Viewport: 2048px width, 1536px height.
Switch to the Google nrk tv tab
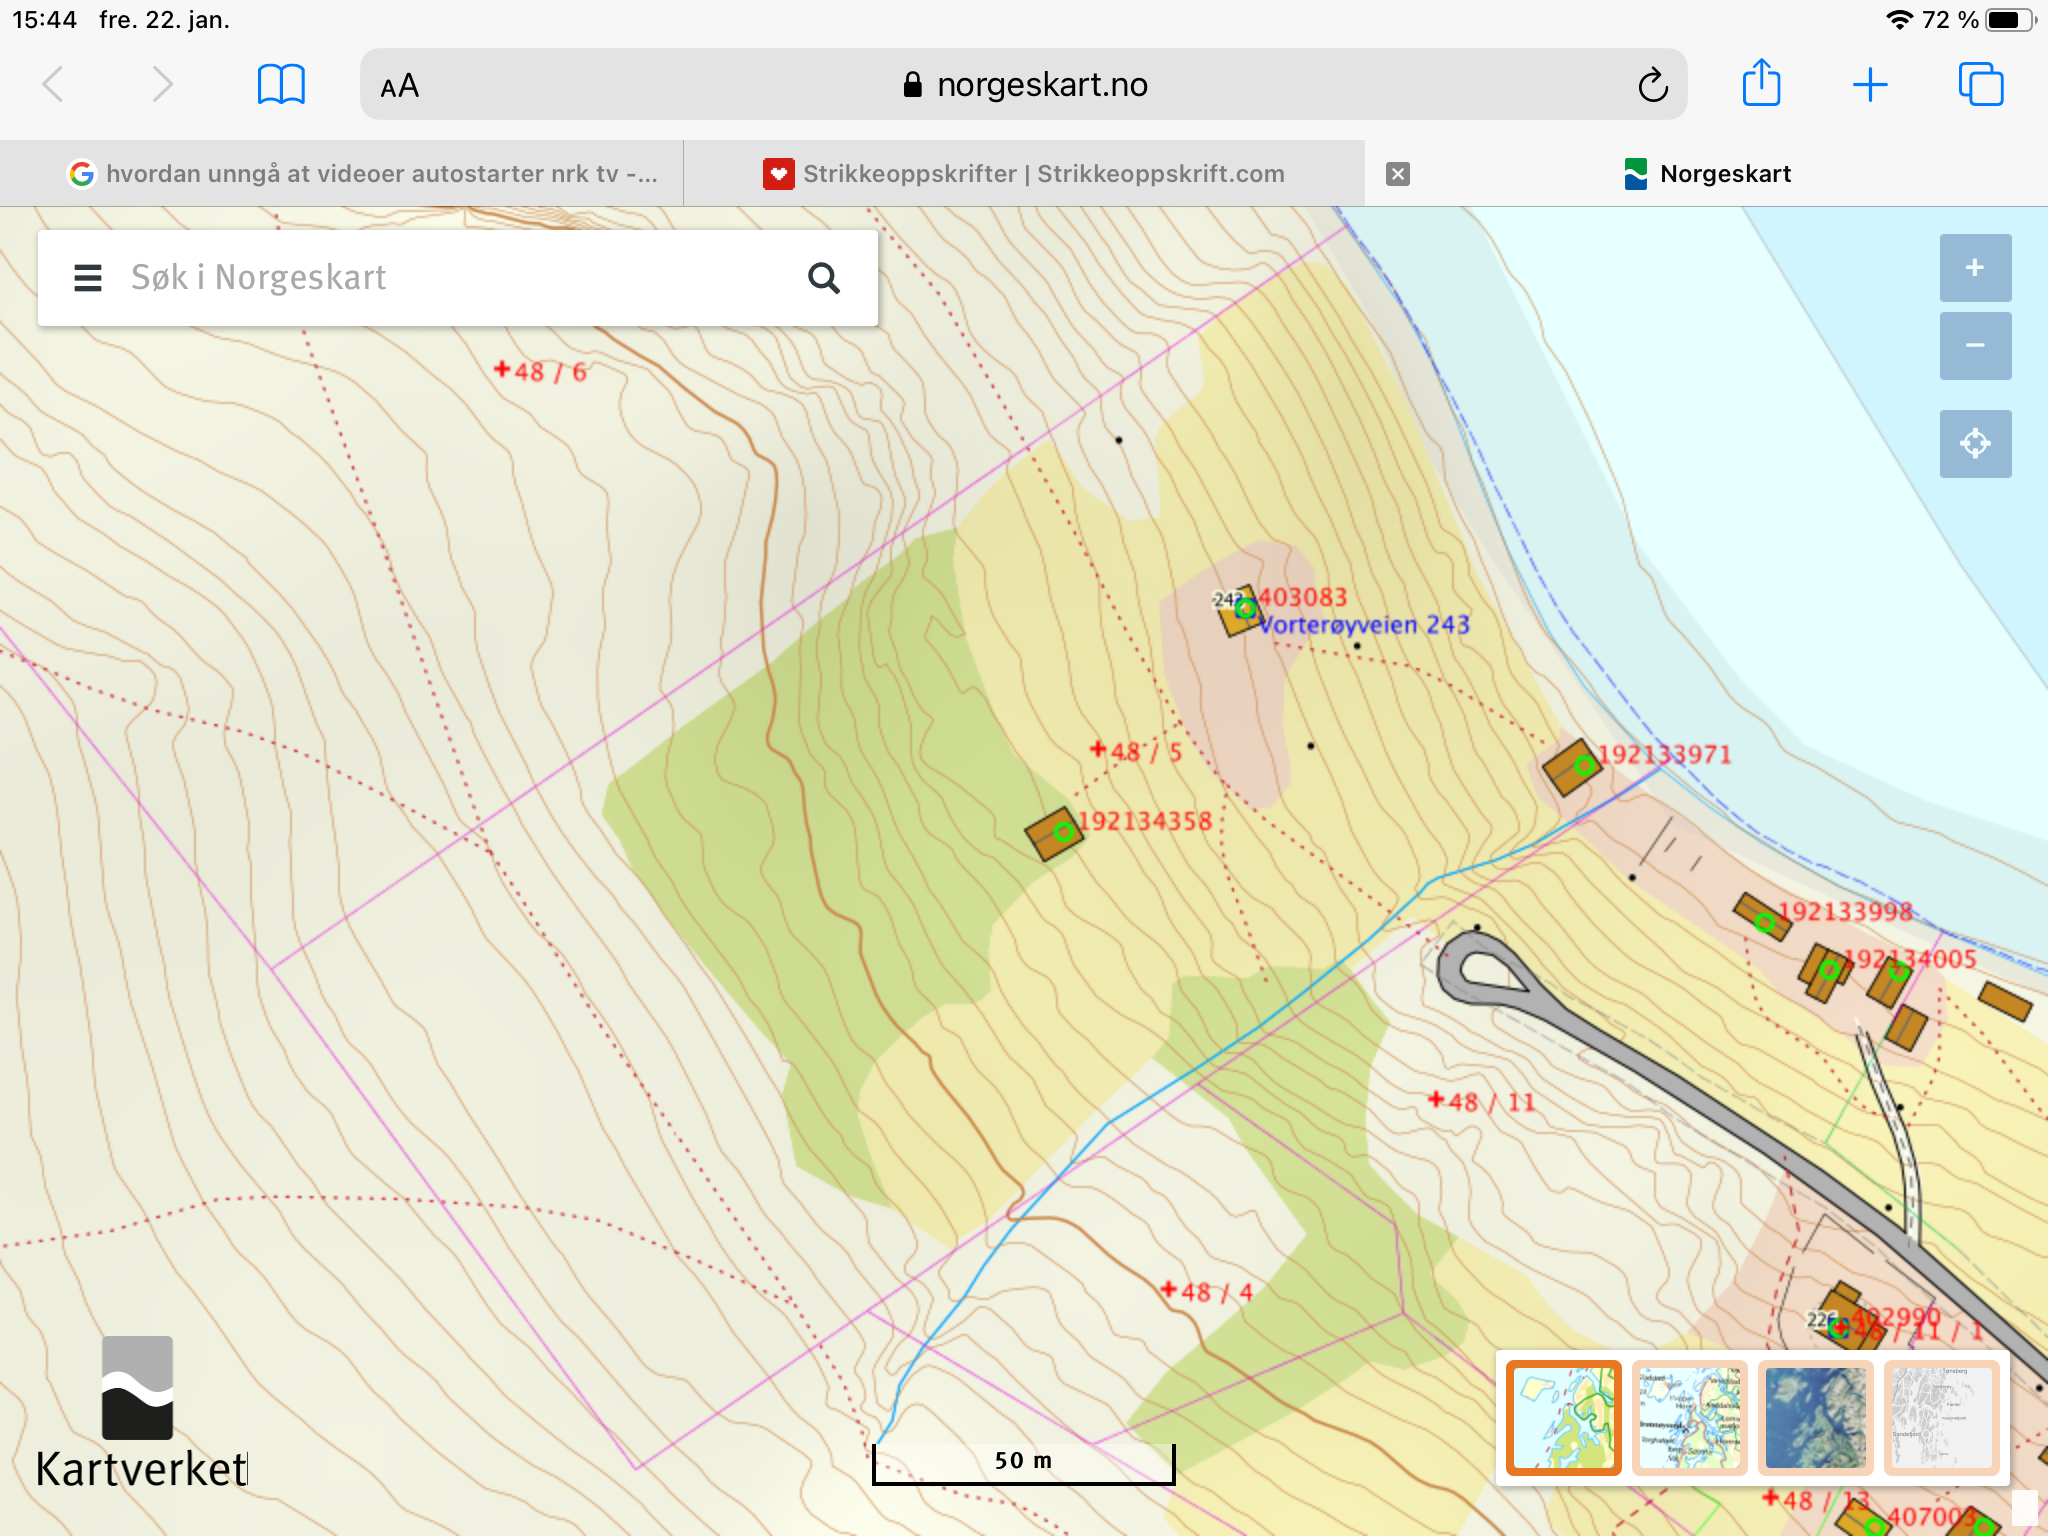click(x=360, y=174)
